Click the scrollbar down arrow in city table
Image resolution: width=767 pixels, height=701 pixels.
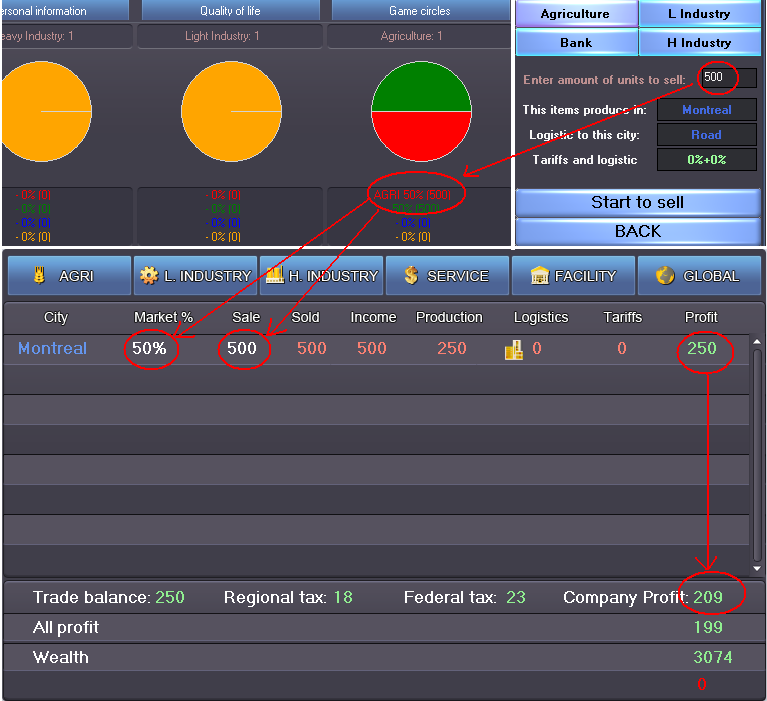(x=757, y=569)
